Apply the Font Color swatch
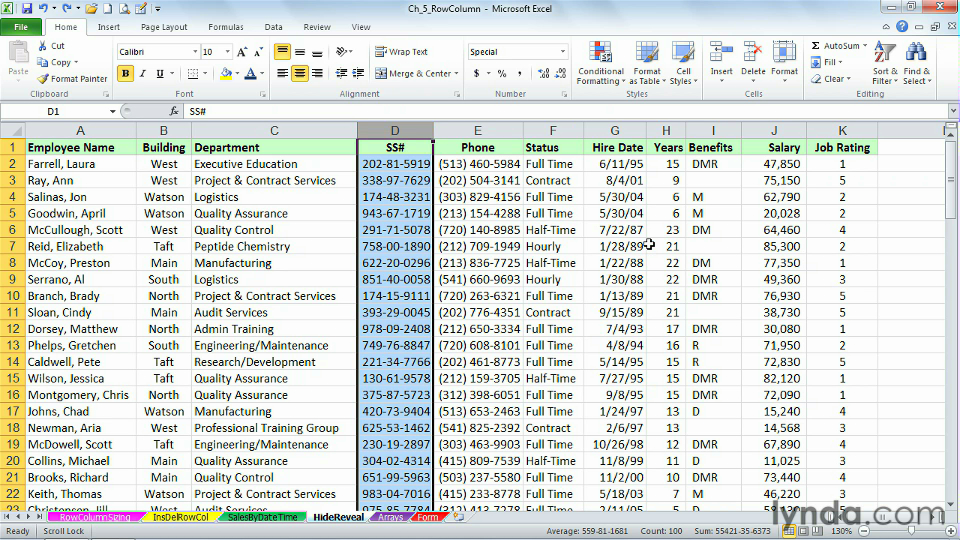The height and width of the screenshot is (540, 960). pyautogui.click(x=250, y=73)
